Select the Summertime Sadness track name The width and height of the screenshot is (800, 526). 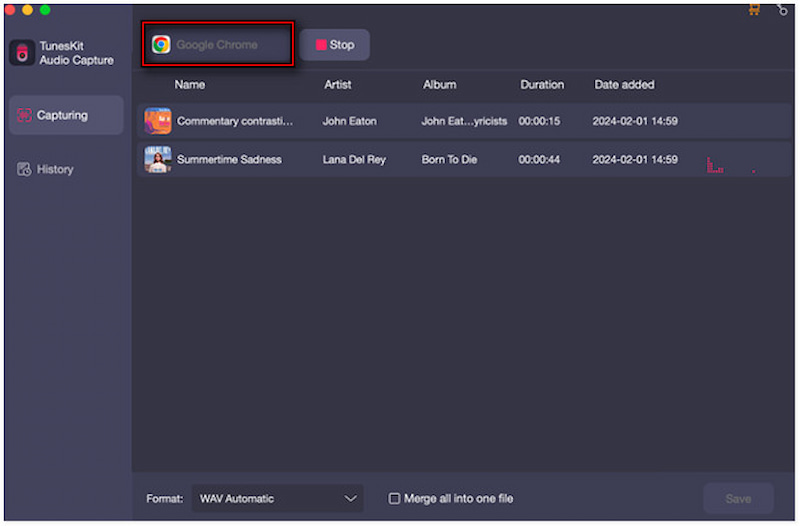[x=229, y=160]
